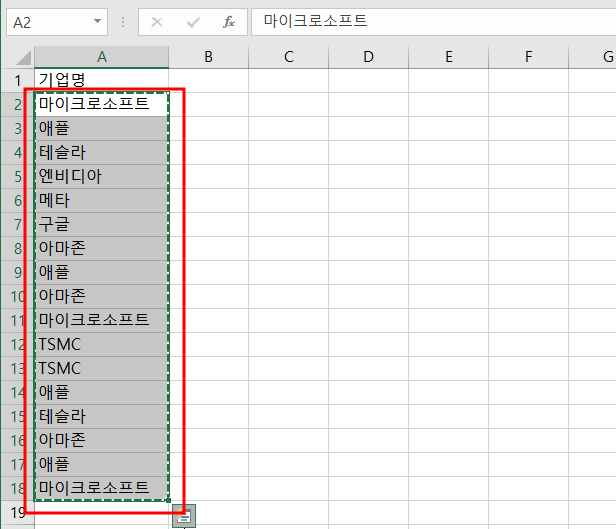Select column B header
Viewport: 616px width, 529px height.
click(209, 57)
